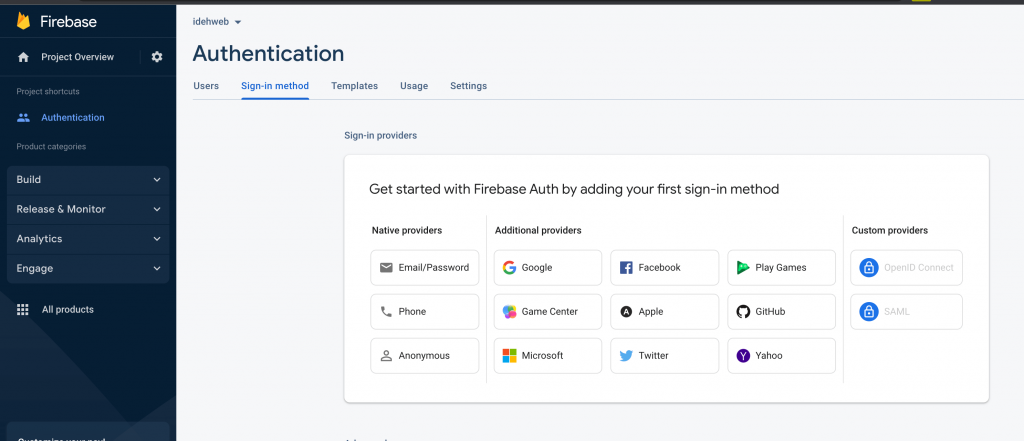Add Facebook sign-in provider
Image resolution: width=1024 pixels, height=441 pixels.
click(664, 267)
